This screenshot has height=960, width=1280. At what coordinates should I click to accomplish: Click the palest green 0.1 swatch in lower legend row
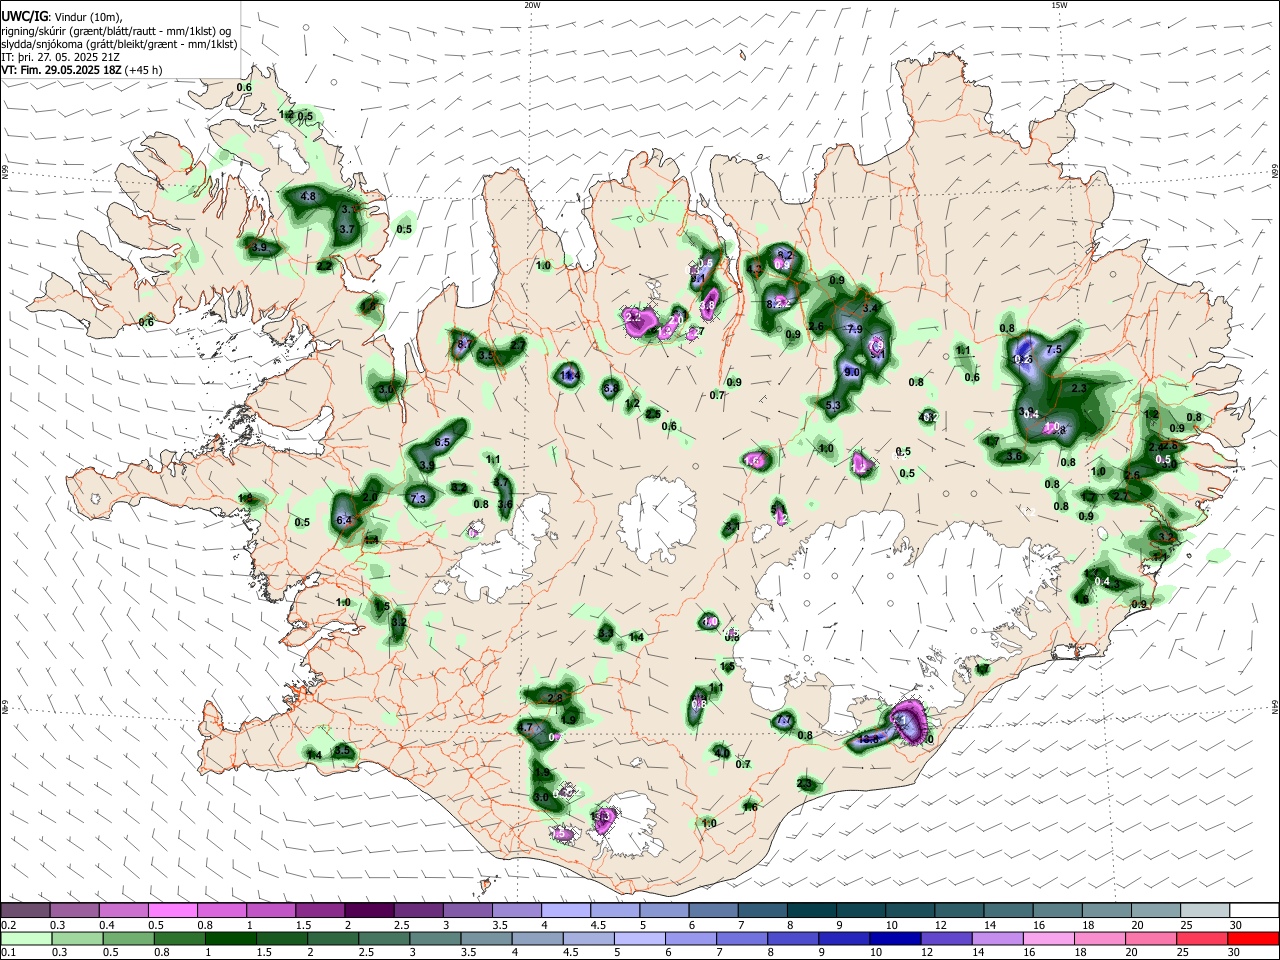tap(25, 938)
